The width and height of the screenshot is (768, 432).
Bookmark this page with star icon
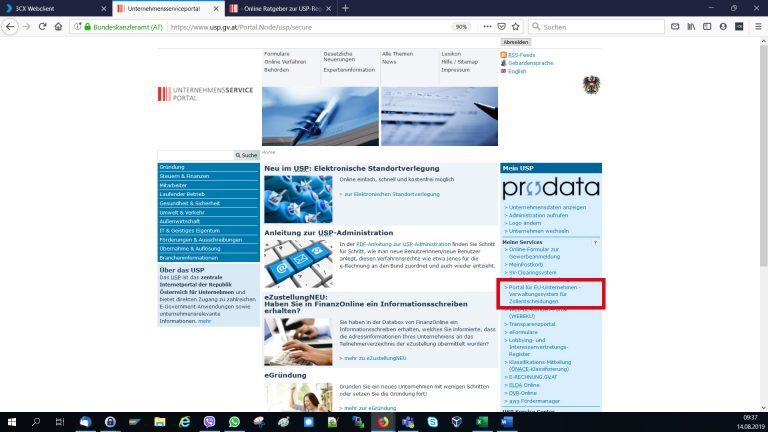(516, 27)
